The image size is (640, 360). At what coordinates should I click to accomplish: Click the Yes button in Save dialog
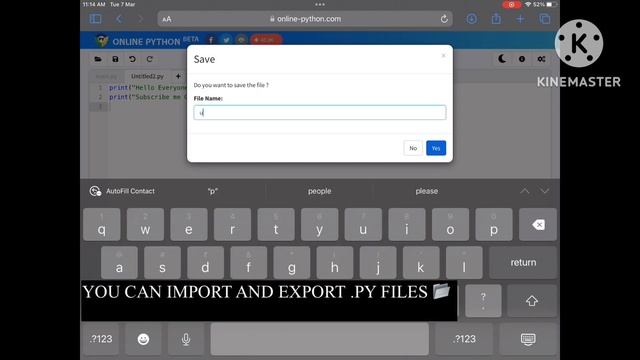436,148
